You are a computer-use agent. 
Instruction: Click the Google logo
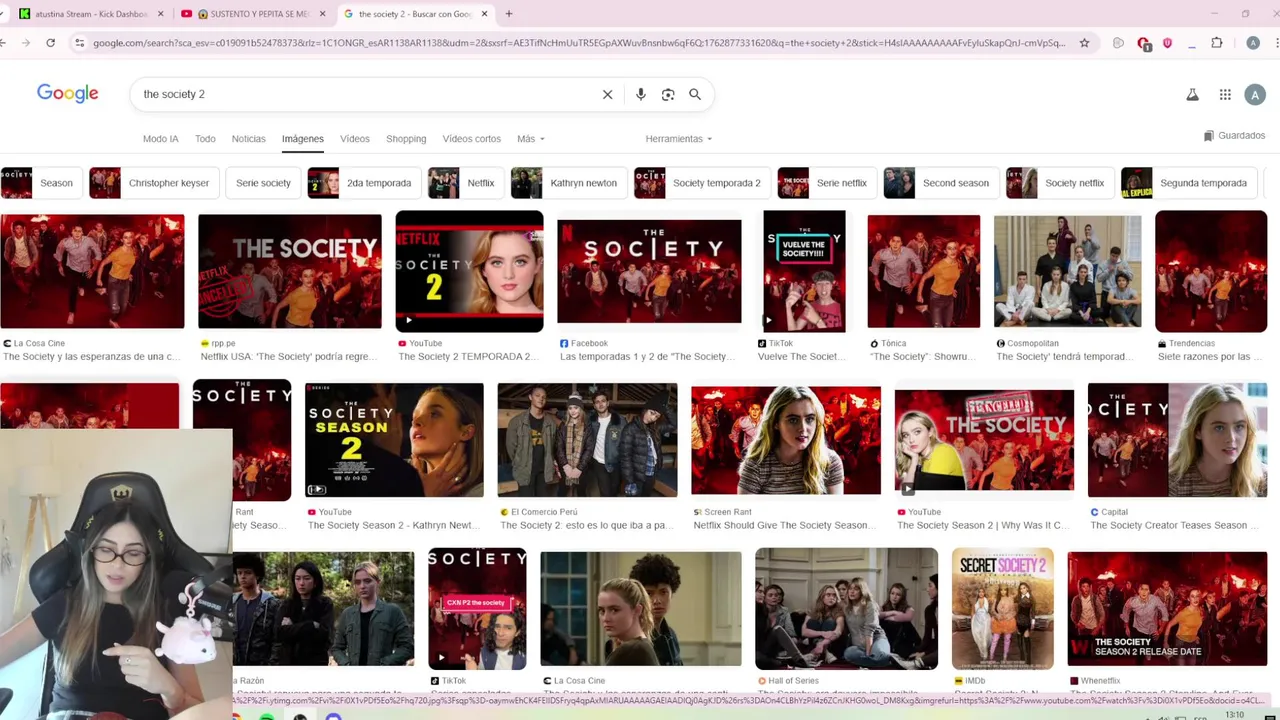[x=68, y=93]
